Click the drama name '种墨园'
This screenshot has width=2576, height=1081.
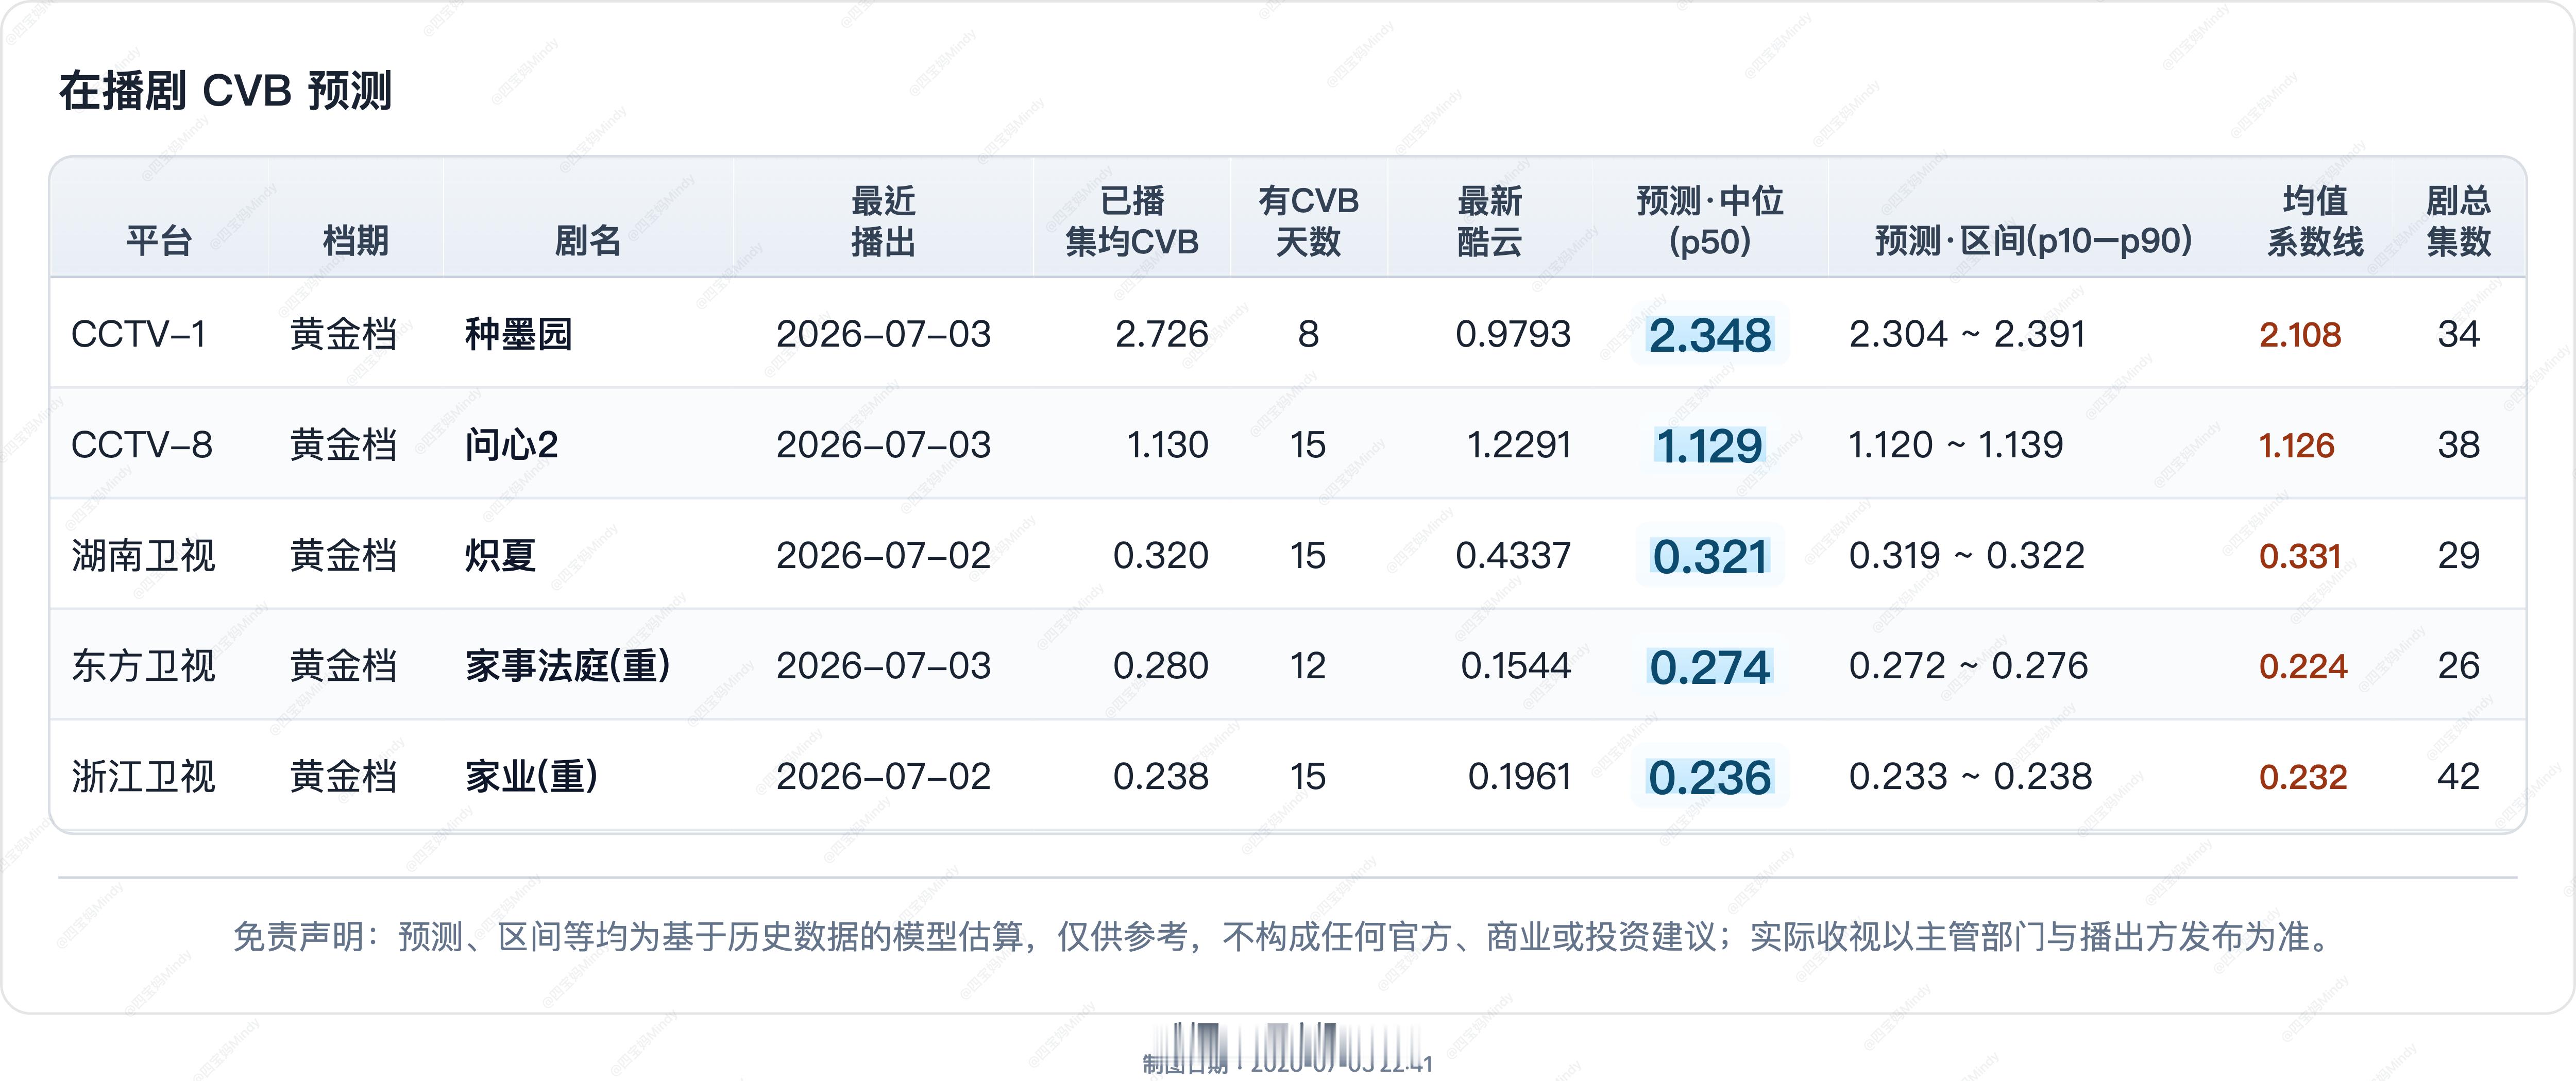point(519,334)
